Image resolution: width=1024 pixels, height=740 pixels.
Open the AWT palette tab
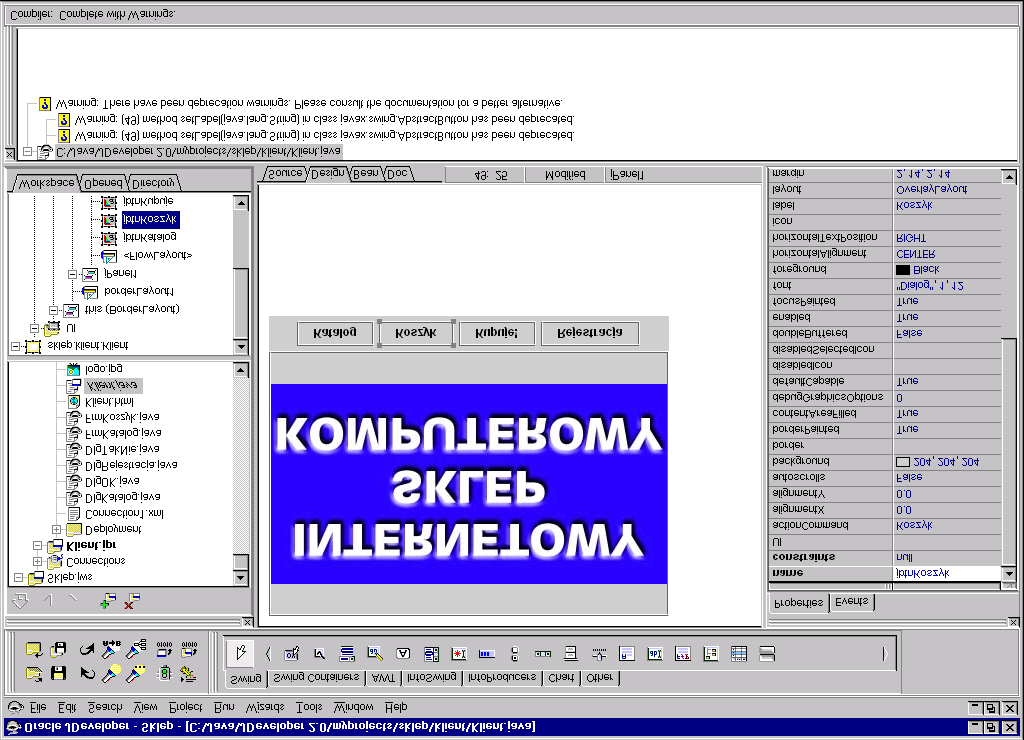(x=383, y=678)
